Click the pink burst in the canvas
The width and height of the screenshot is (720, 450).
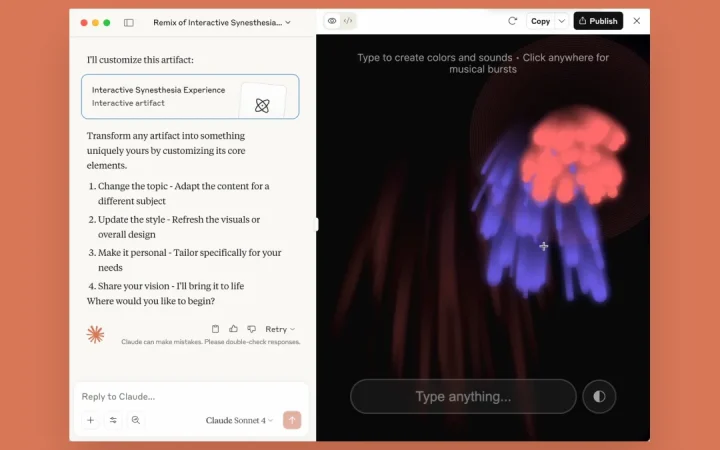pyautogui.click(x=574, y=156)
